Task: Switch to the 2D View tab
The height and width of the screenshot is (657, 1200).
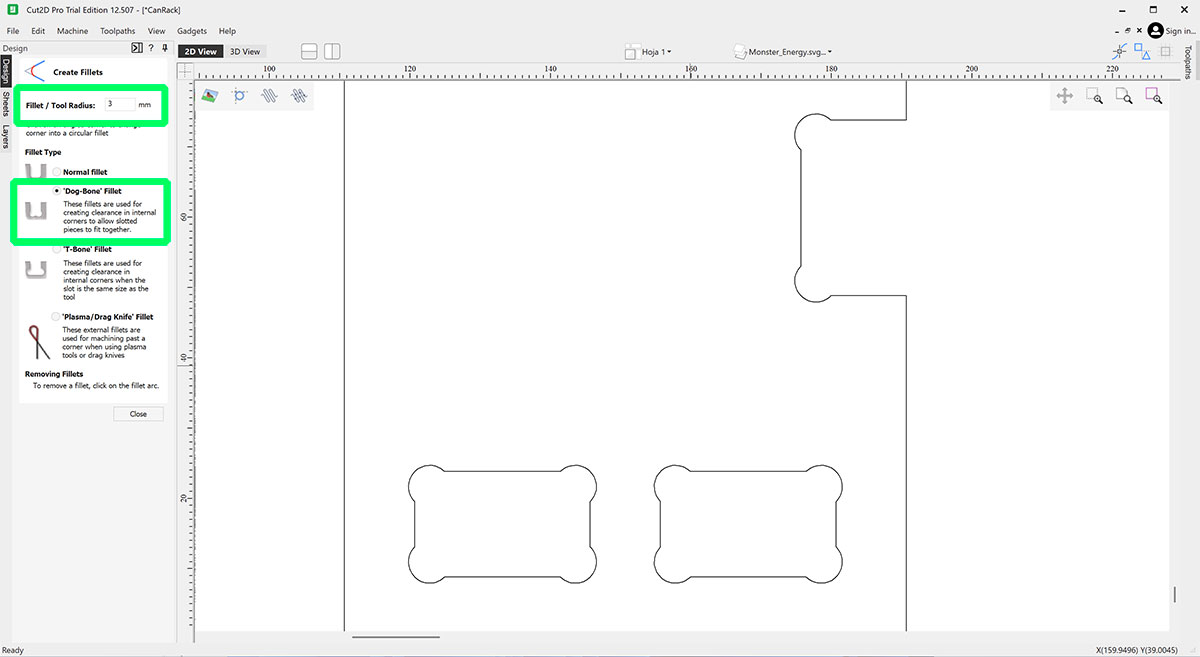Action: (x=199, y=51)
